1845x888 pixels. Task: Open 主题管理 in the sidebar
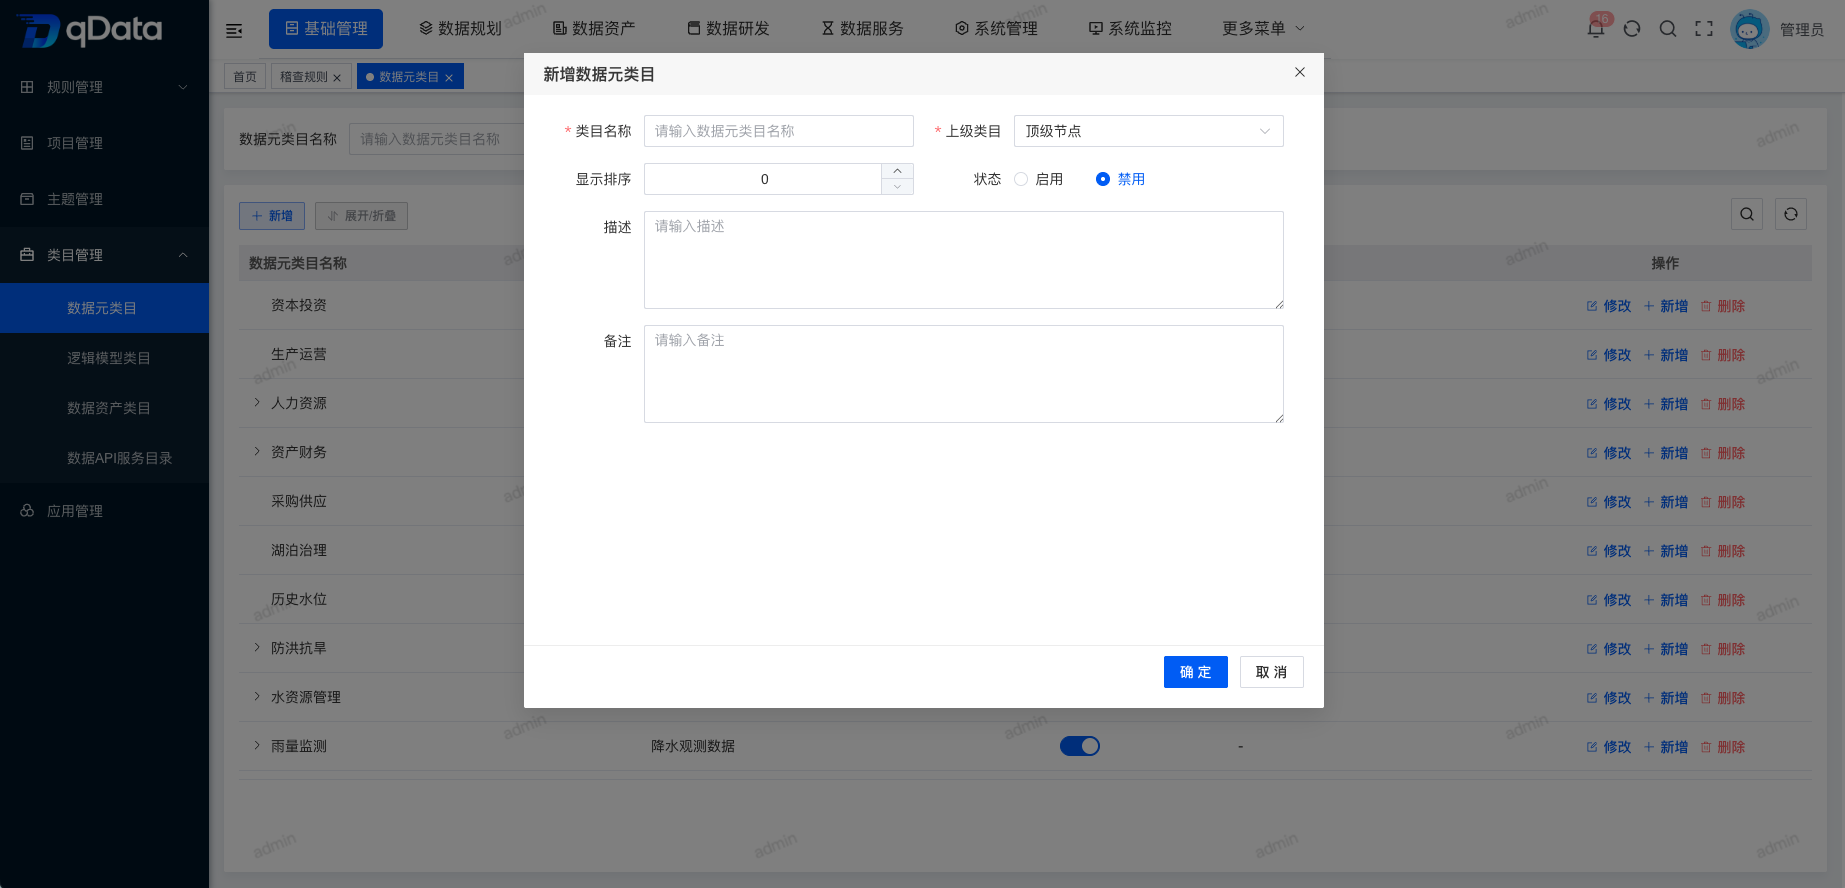click(x=104, y=199)
